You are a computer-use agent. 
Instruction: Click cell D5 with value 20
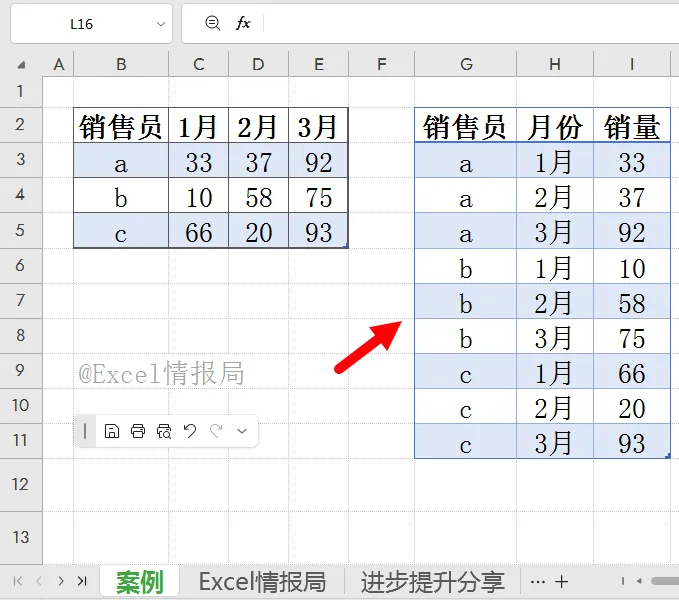[x=259, y=231]
